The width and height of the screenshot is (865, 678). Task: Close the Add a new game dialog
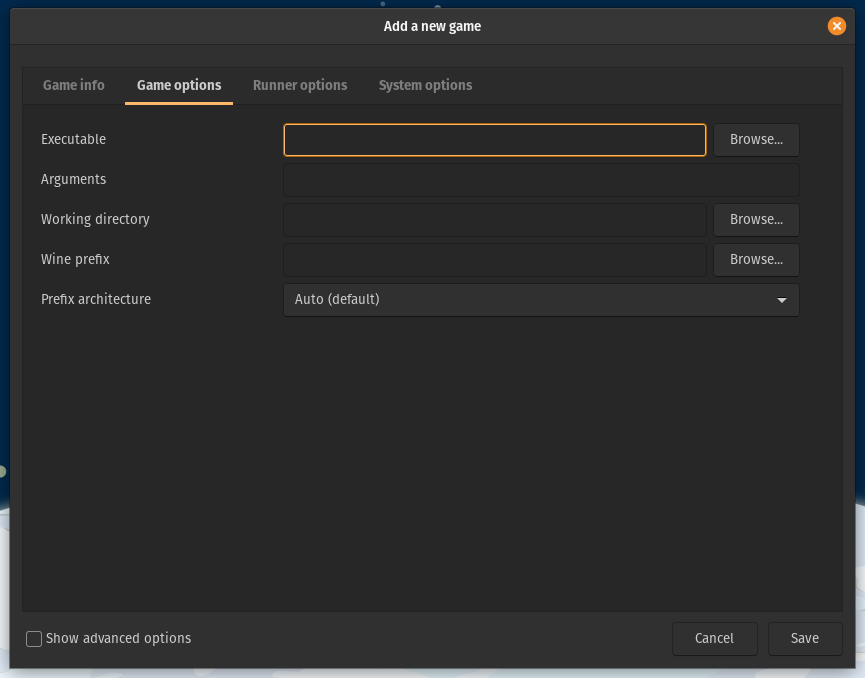pyautogui.click(x=837, y=26)
